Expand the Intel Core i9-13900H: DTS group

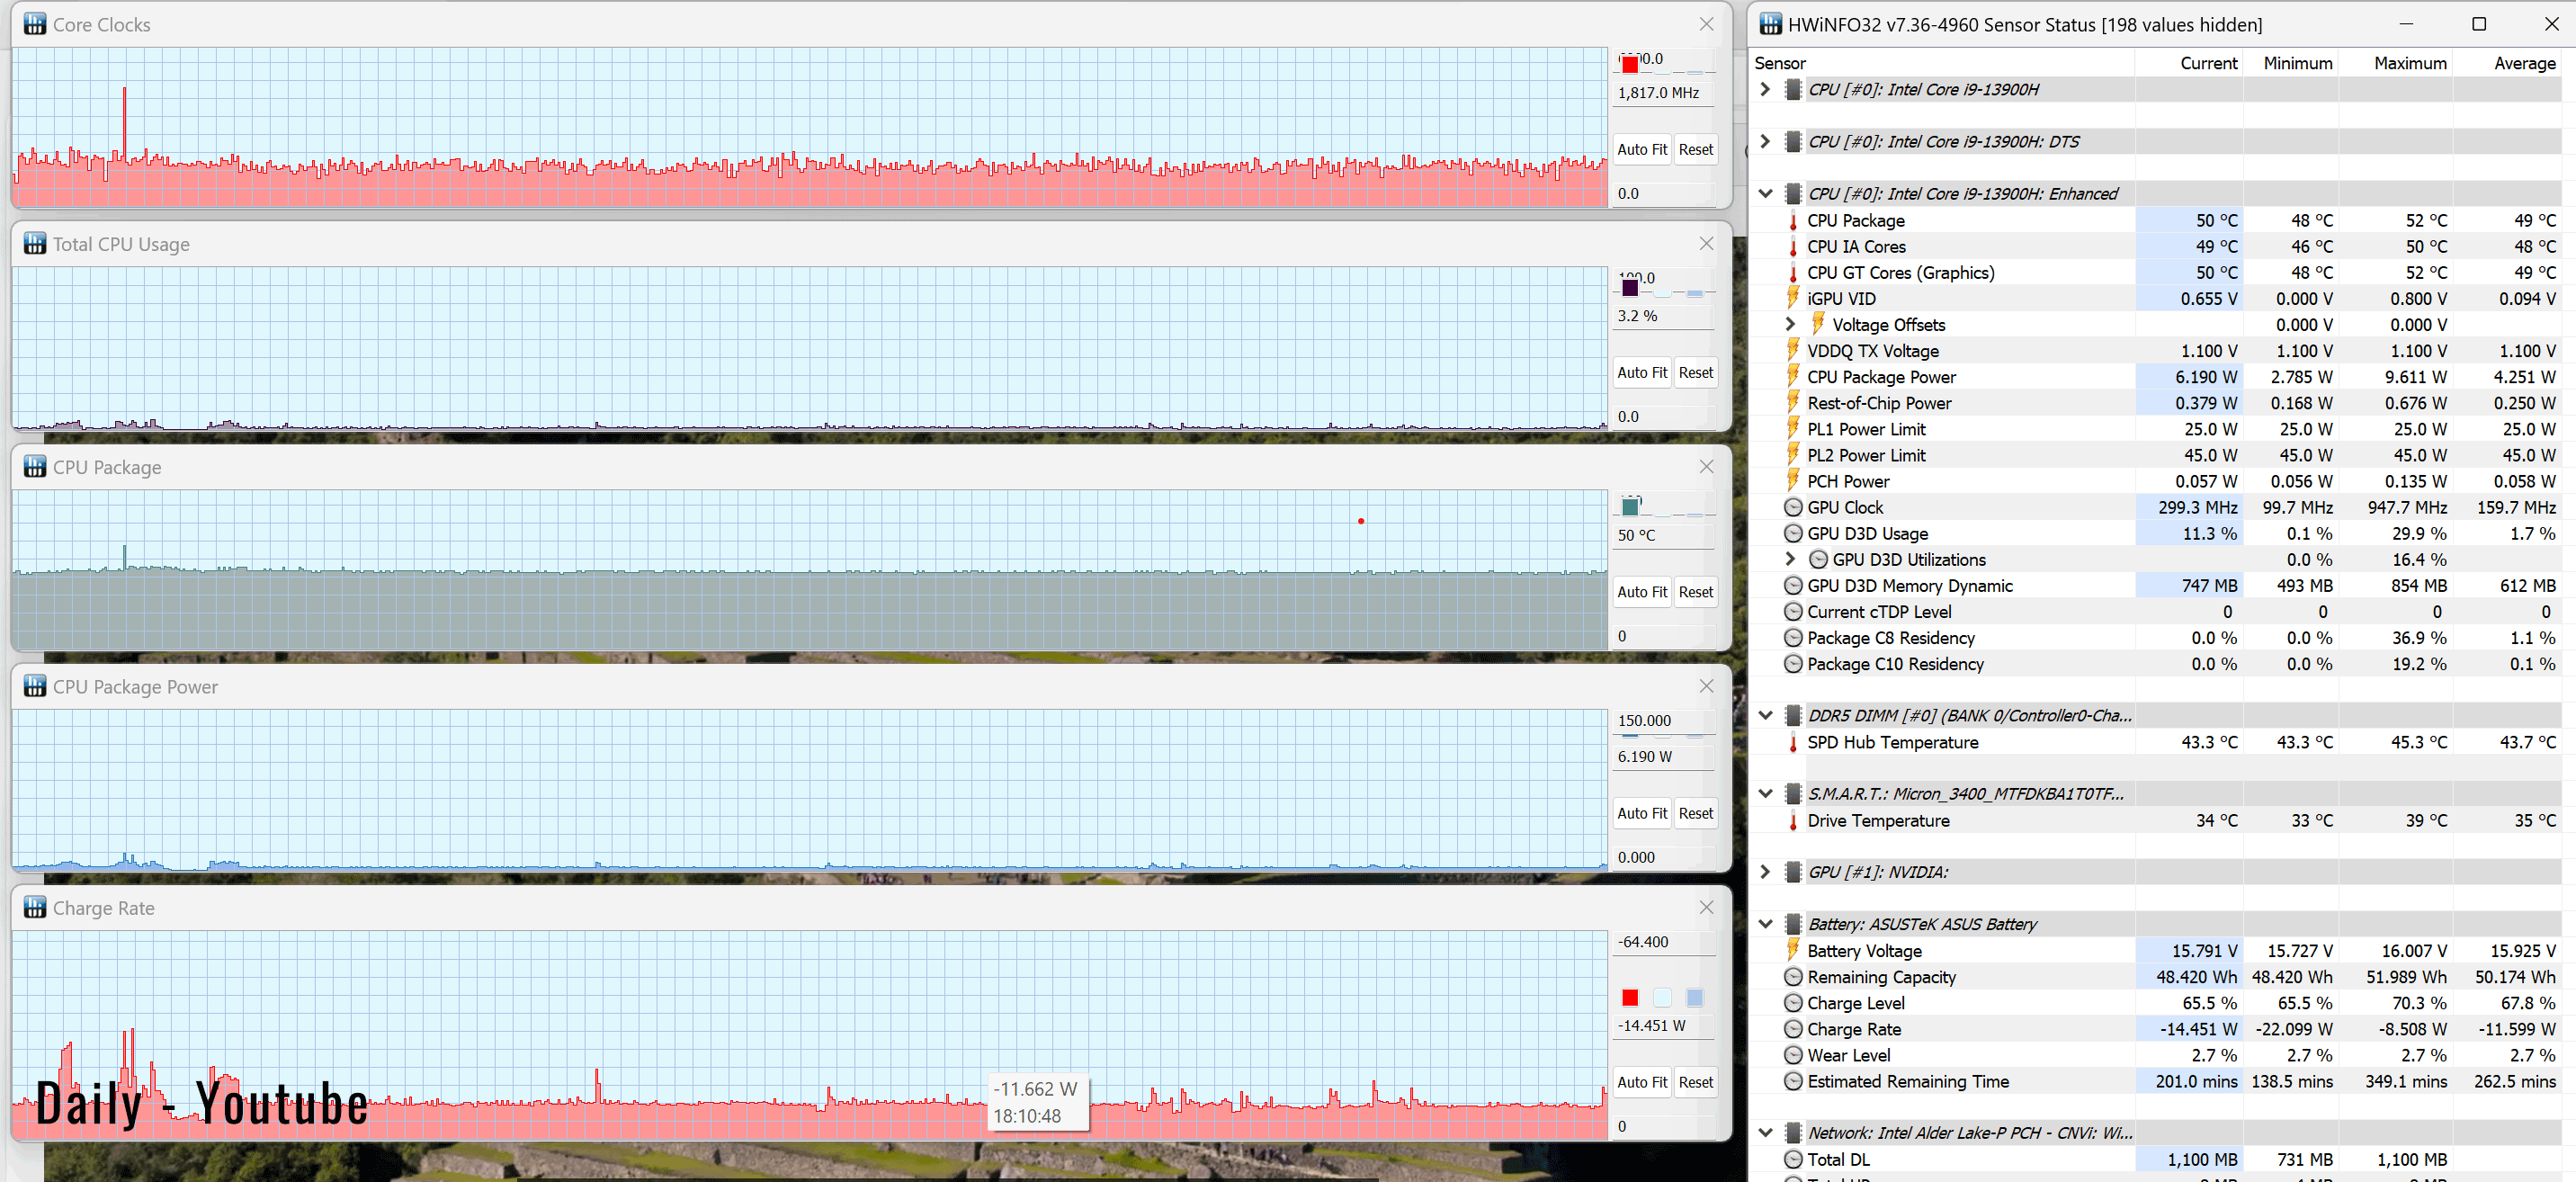pyautogui.click(x=1766, y=142)
